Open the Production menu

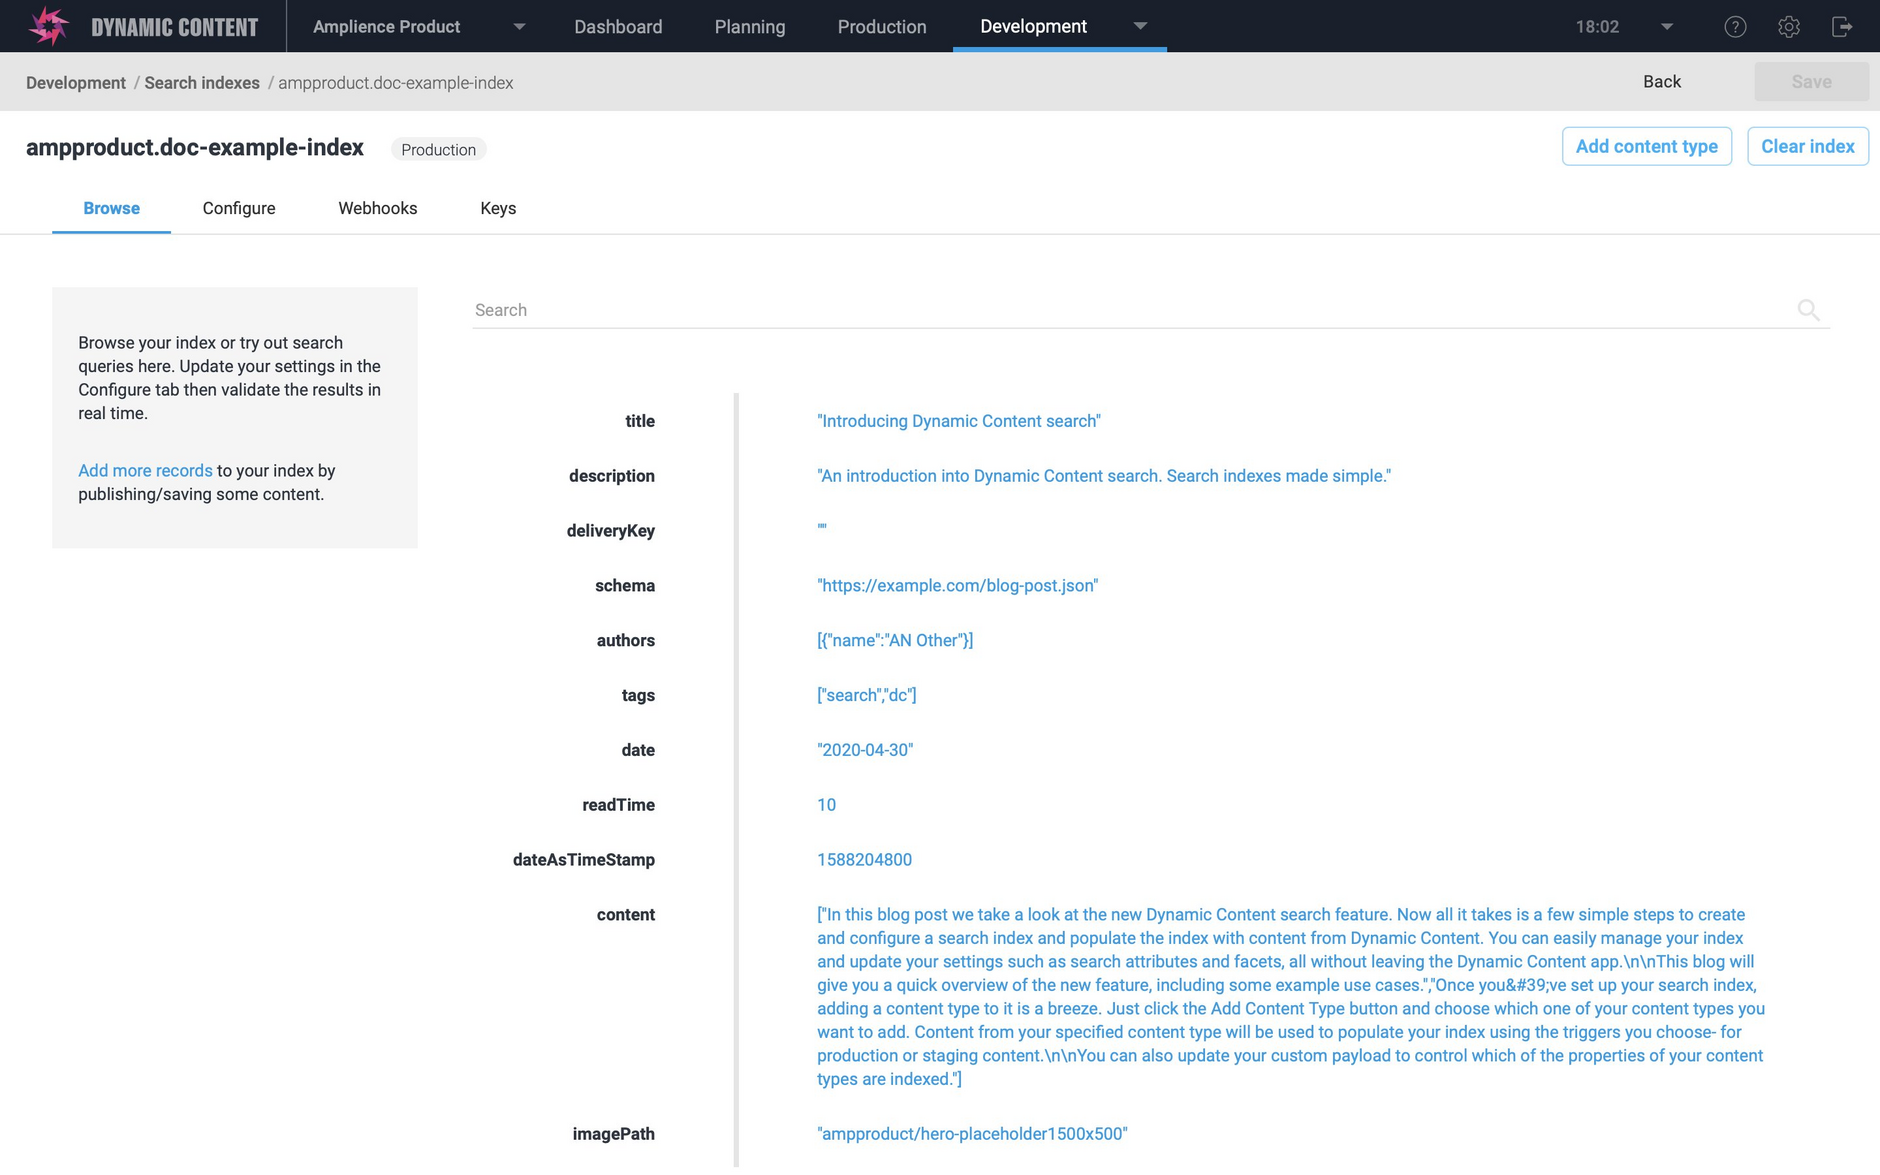(x=882, y=27)
